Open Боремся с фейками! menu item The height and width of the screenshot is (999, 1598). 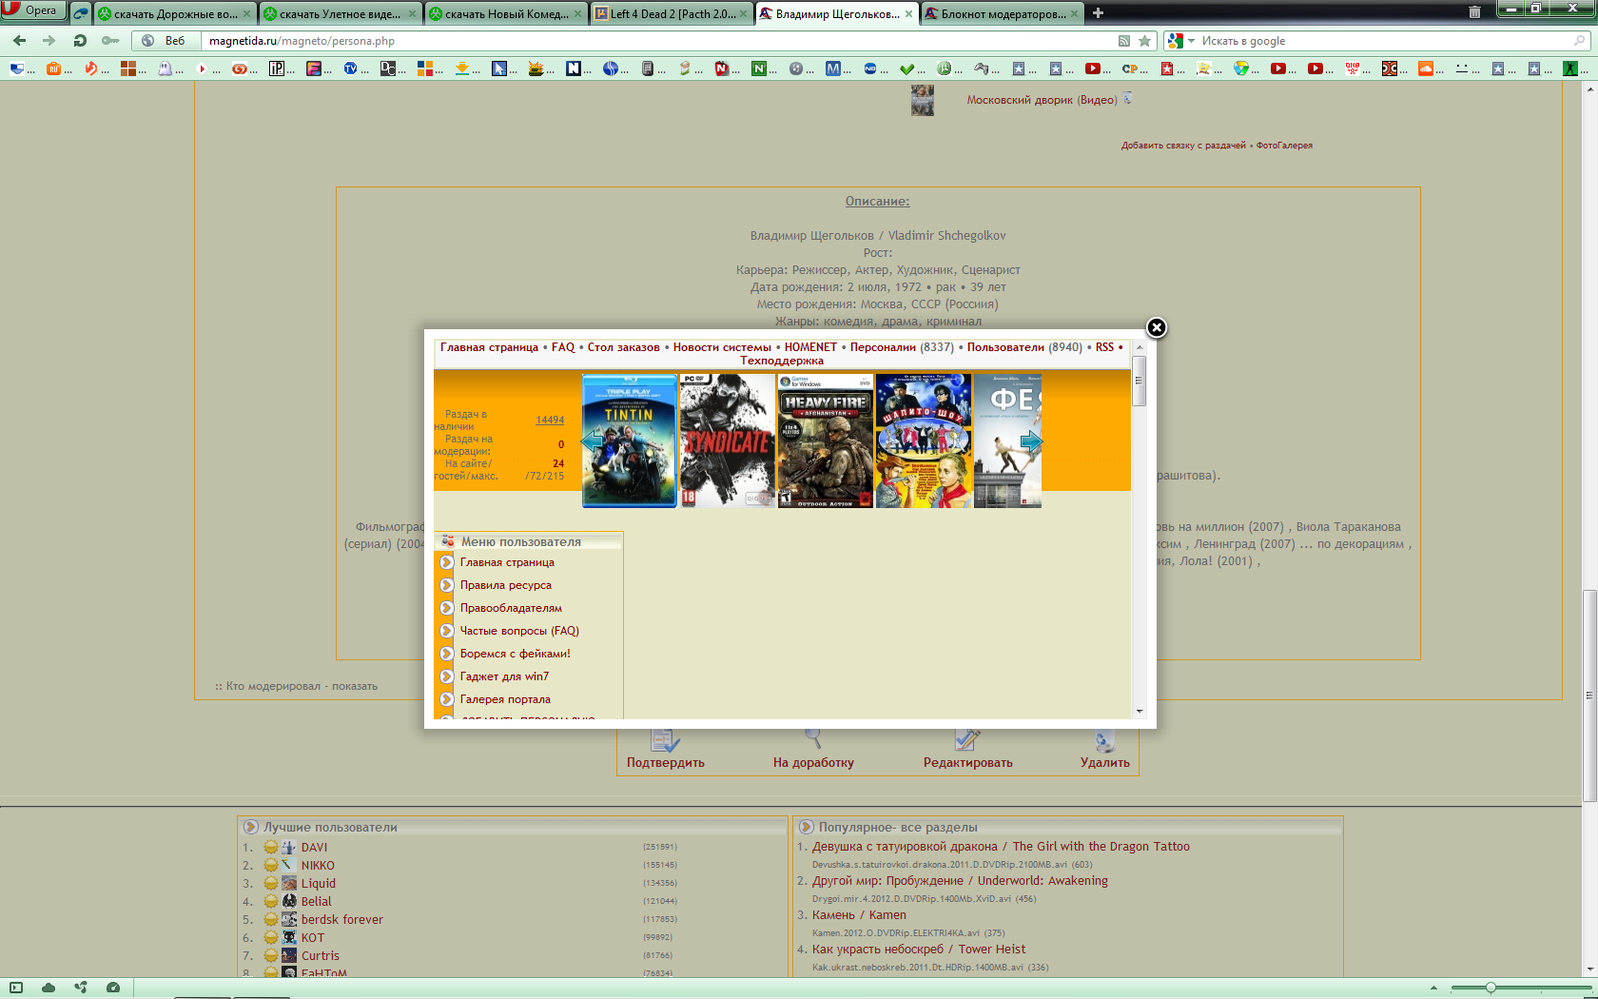[x=515, y=654]
